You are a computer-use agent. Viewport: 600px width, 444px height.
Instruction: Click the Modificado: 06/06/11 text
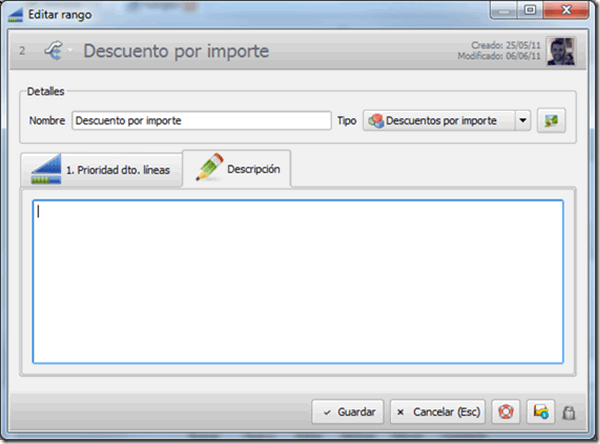pos(499,56)
